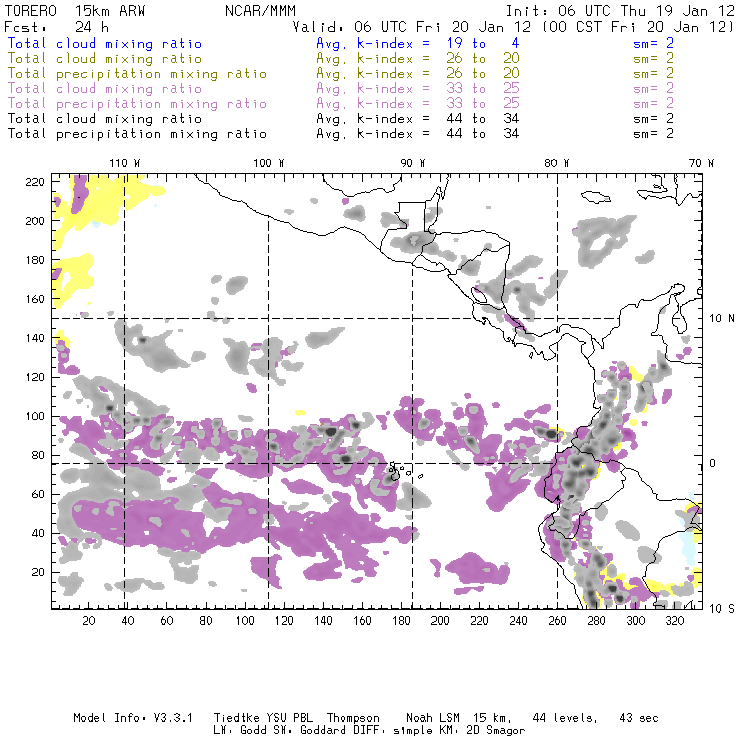
Task: Click the "0" equator latitude label
Action: pyautogui.click(x=713, y=463)
